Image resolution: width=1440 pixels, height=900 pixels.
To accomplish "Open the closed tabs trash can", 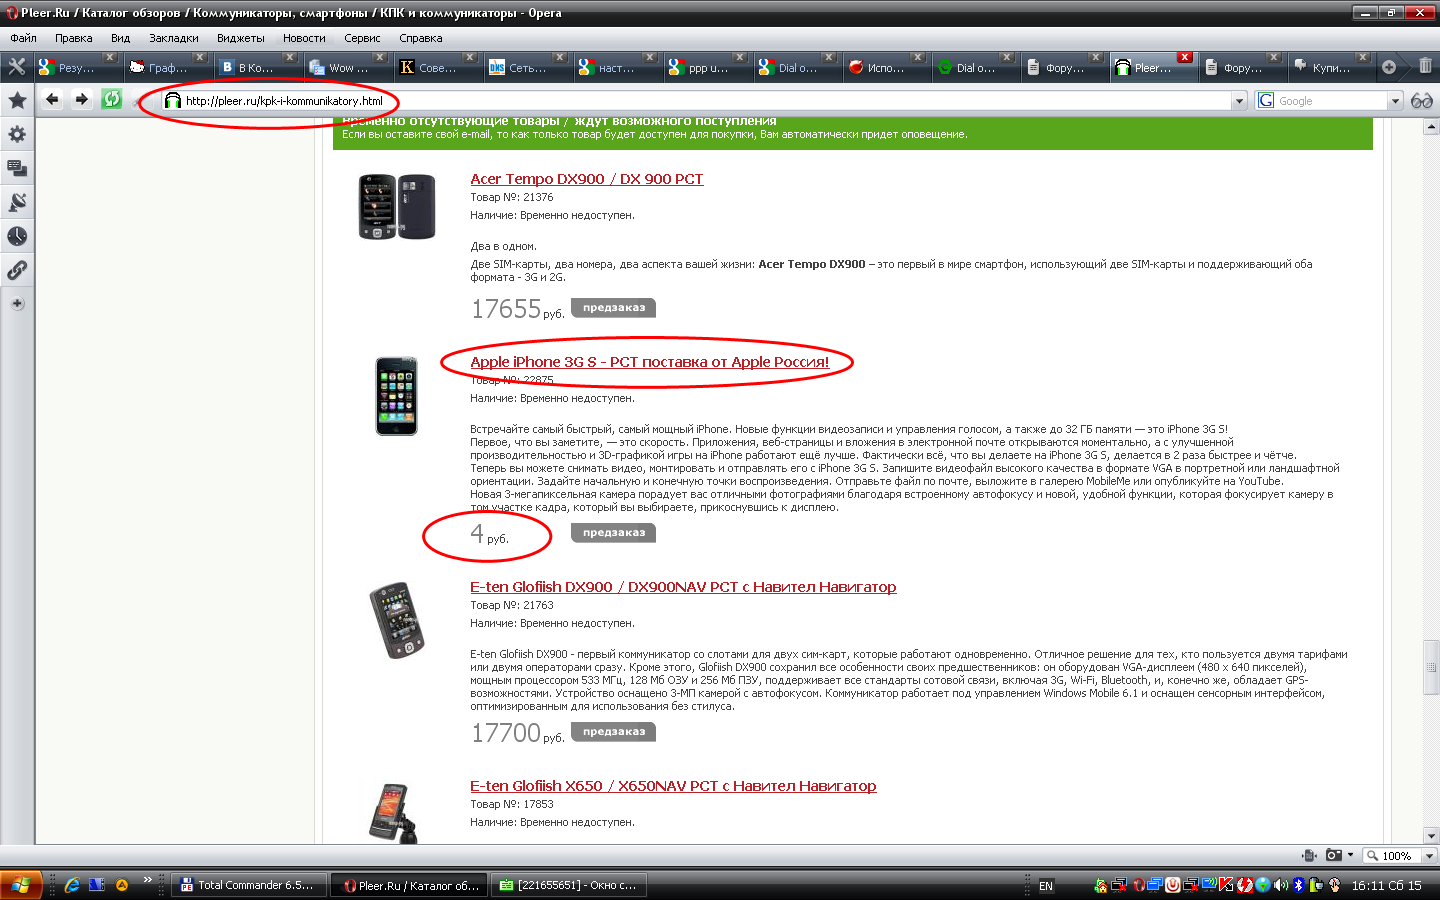I will 1425,66.
